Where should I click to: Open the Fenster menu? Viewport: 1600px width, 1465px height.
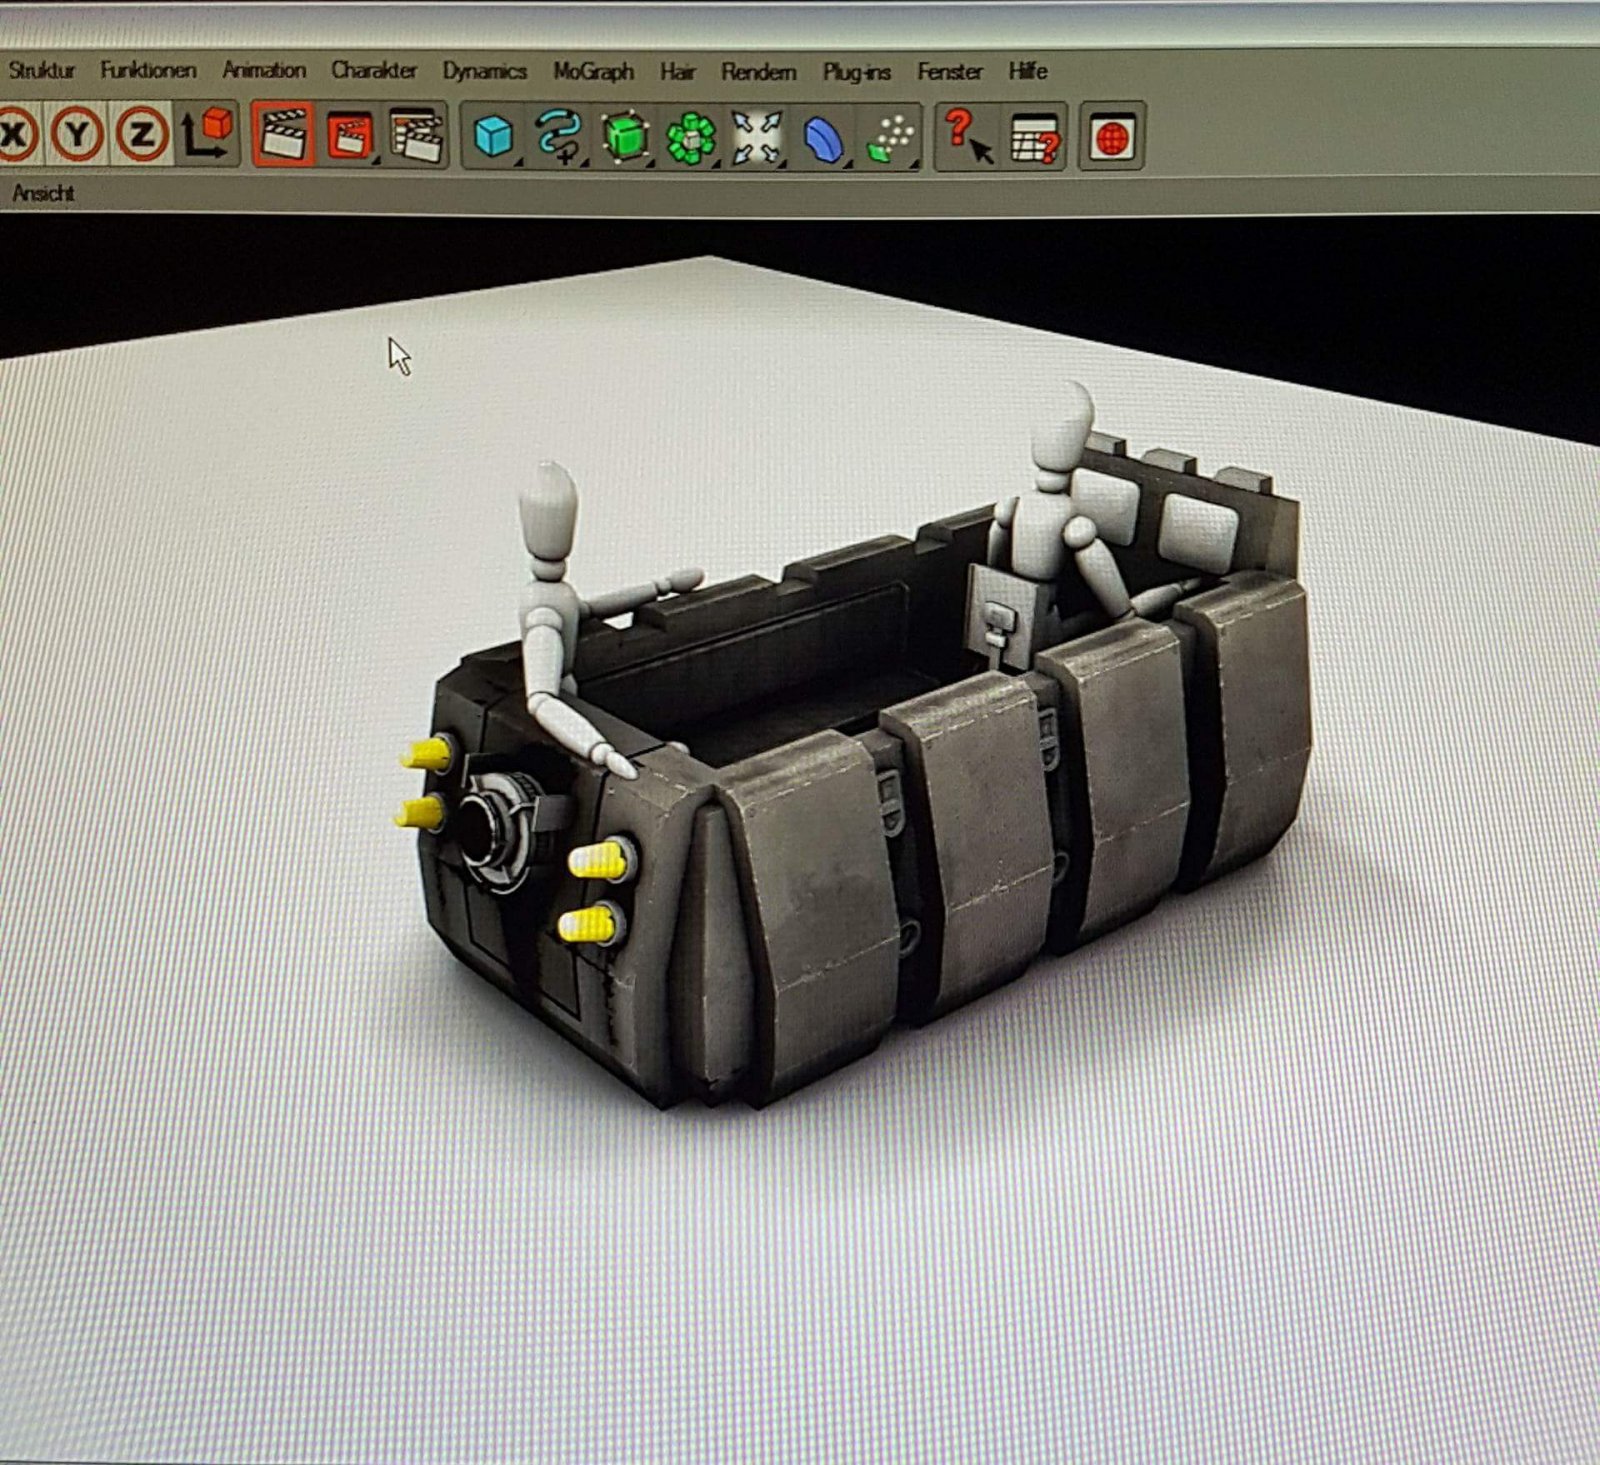949,72
